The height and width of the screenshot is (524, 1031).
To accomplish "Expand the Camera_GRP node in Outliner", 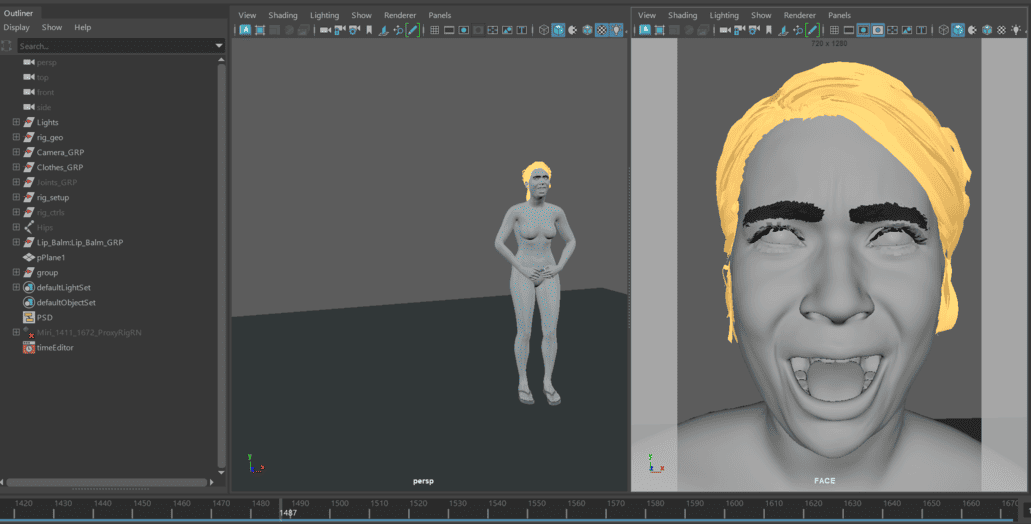I will (16, 152).
